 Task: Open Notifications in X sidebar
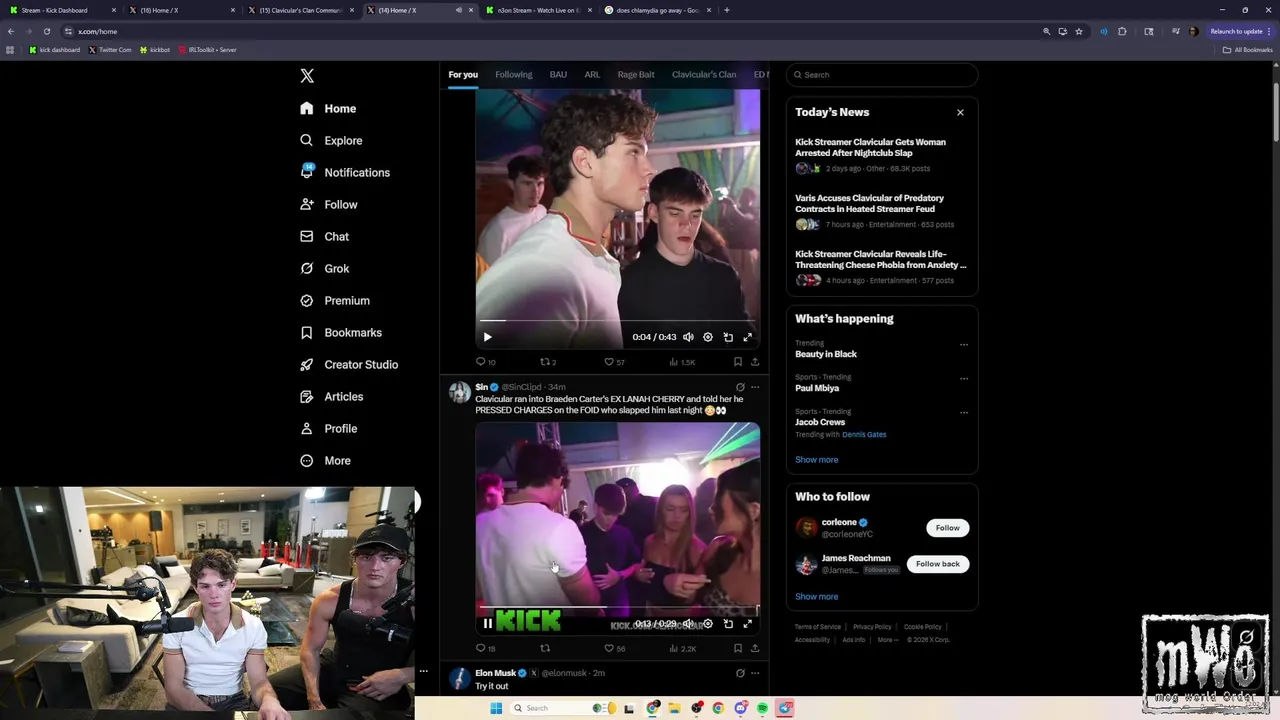click(x=345, y=173)
